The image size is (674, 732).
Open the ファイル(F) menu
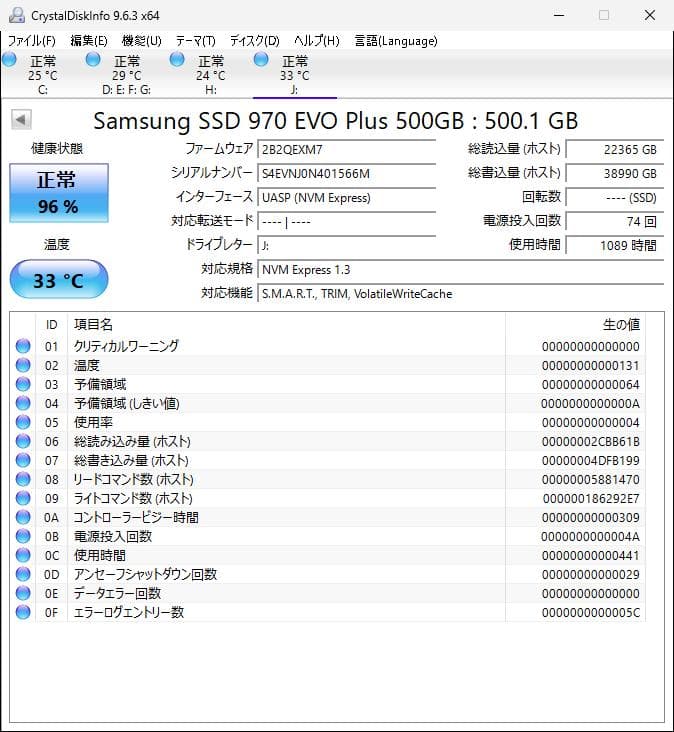(x=32, y=41)
